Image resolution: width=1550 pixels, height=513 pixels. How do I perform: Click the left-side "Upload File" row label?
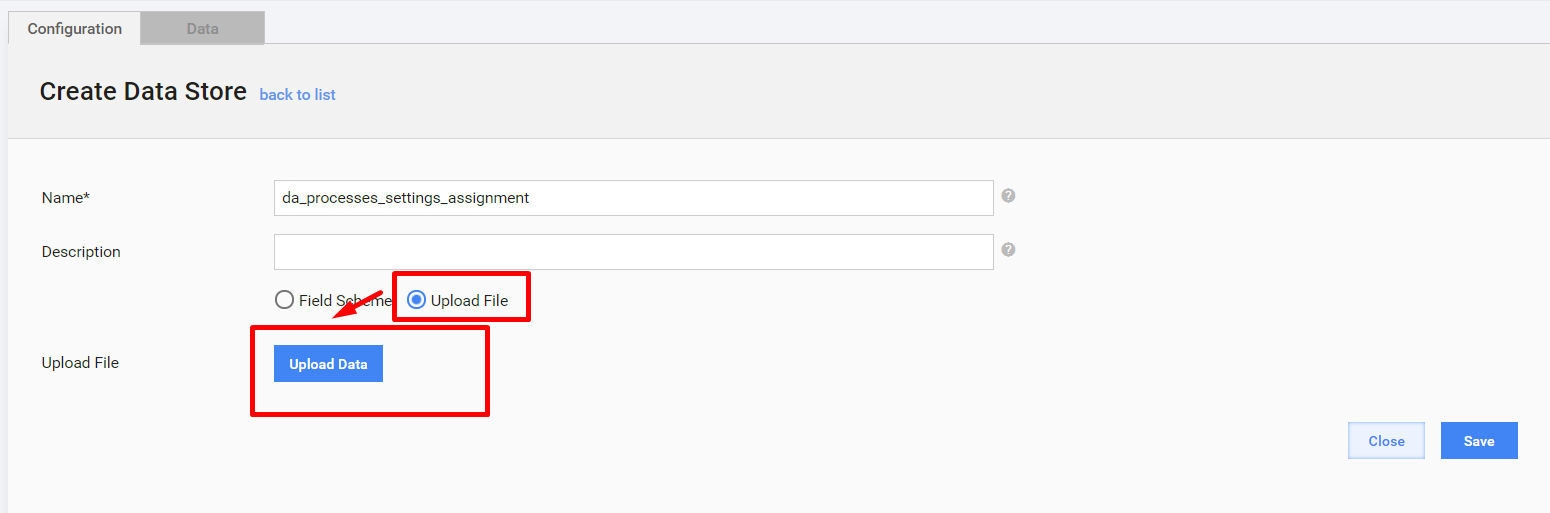[x=80, y=363]
